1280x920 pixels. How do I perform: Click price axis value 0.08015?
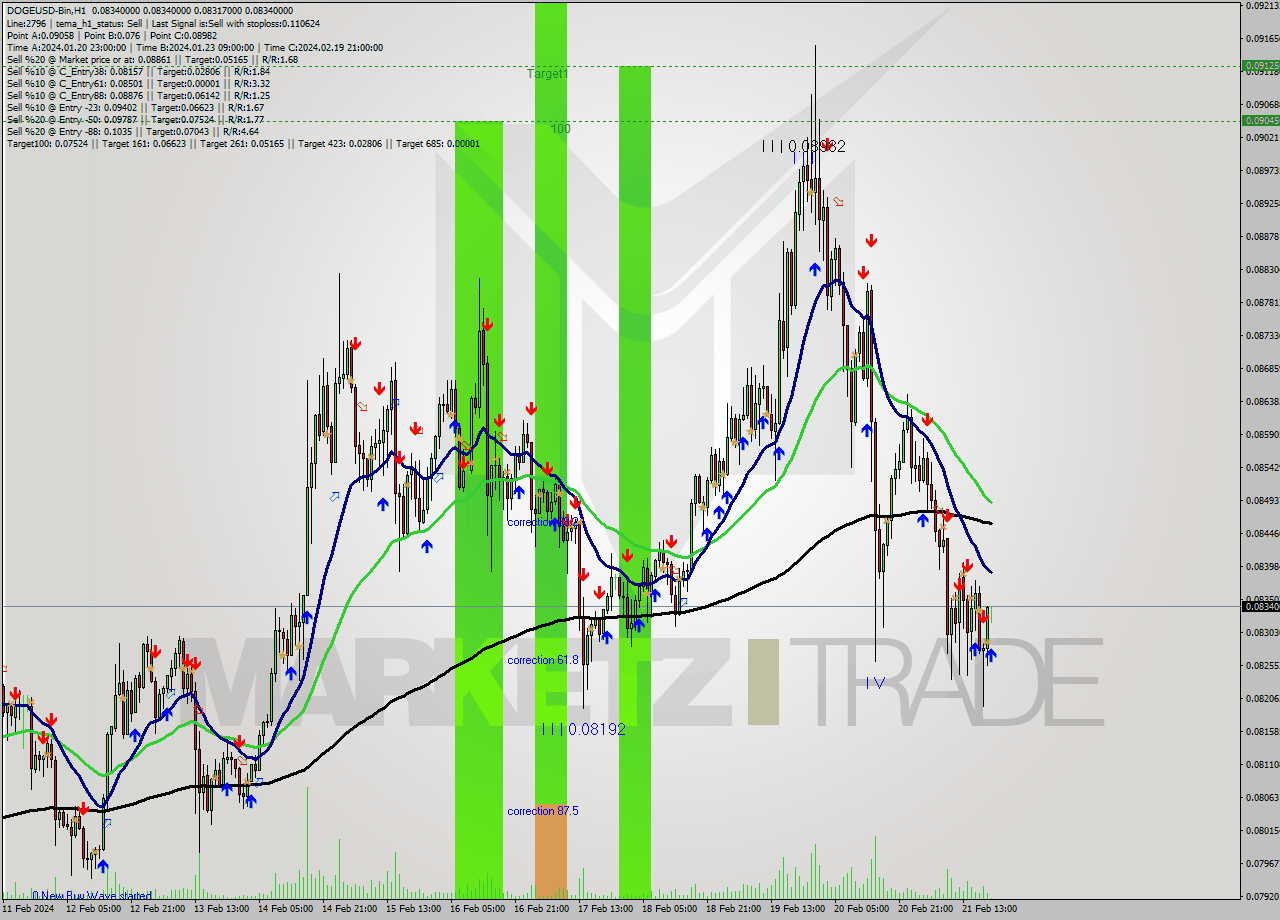click(x=1263, y=830)
